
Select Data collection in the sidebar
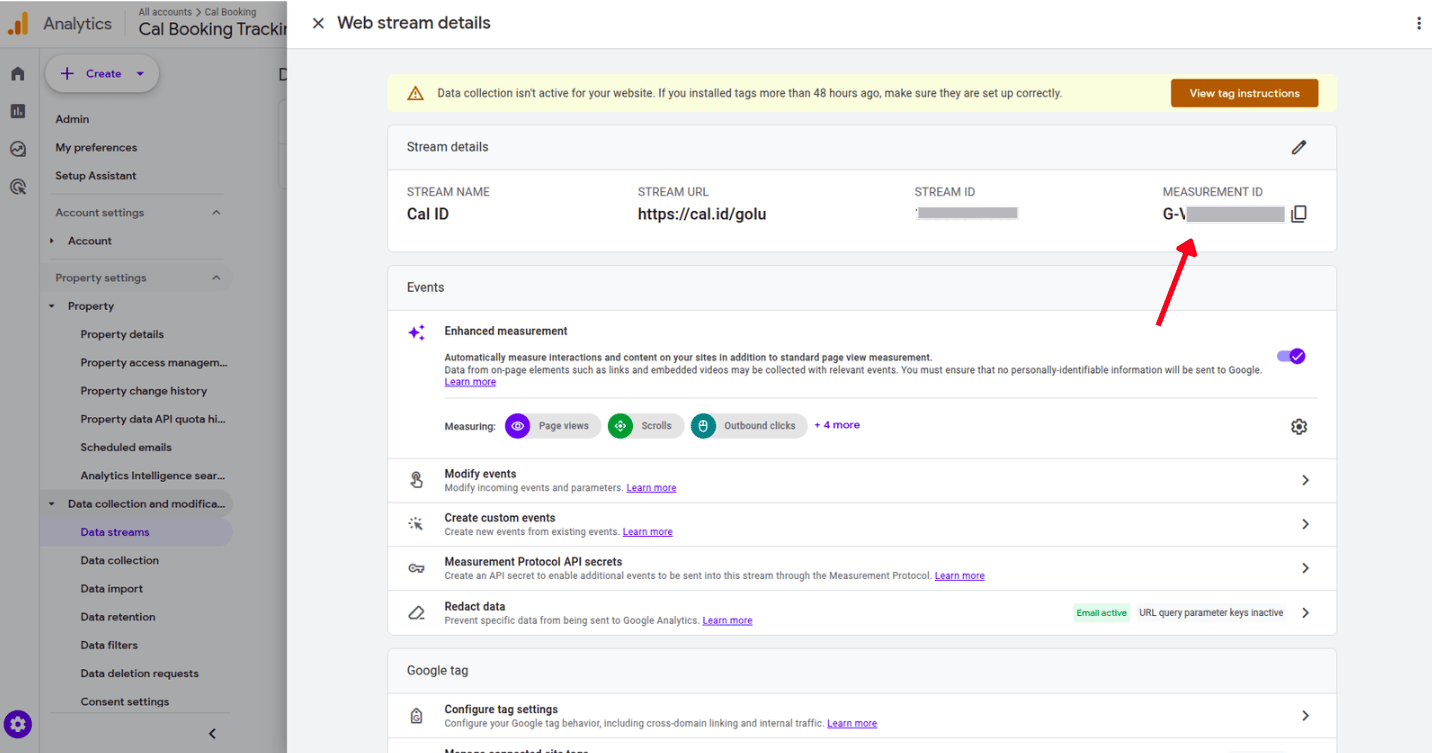[x=120, y=560]
